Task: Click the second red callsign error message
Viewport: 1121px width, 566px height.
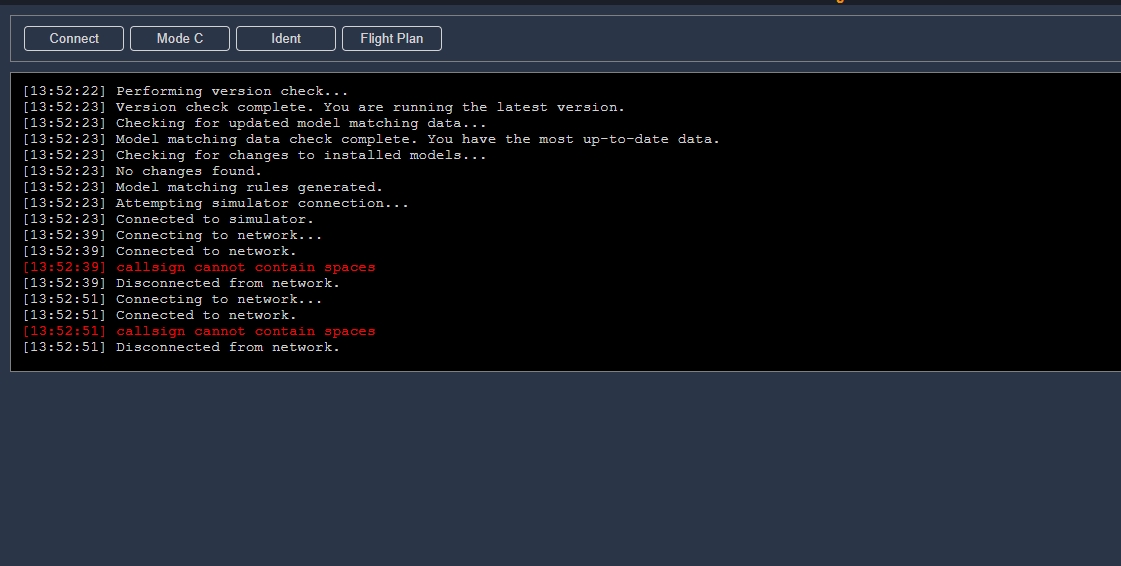Action: [x=245, y=331]
